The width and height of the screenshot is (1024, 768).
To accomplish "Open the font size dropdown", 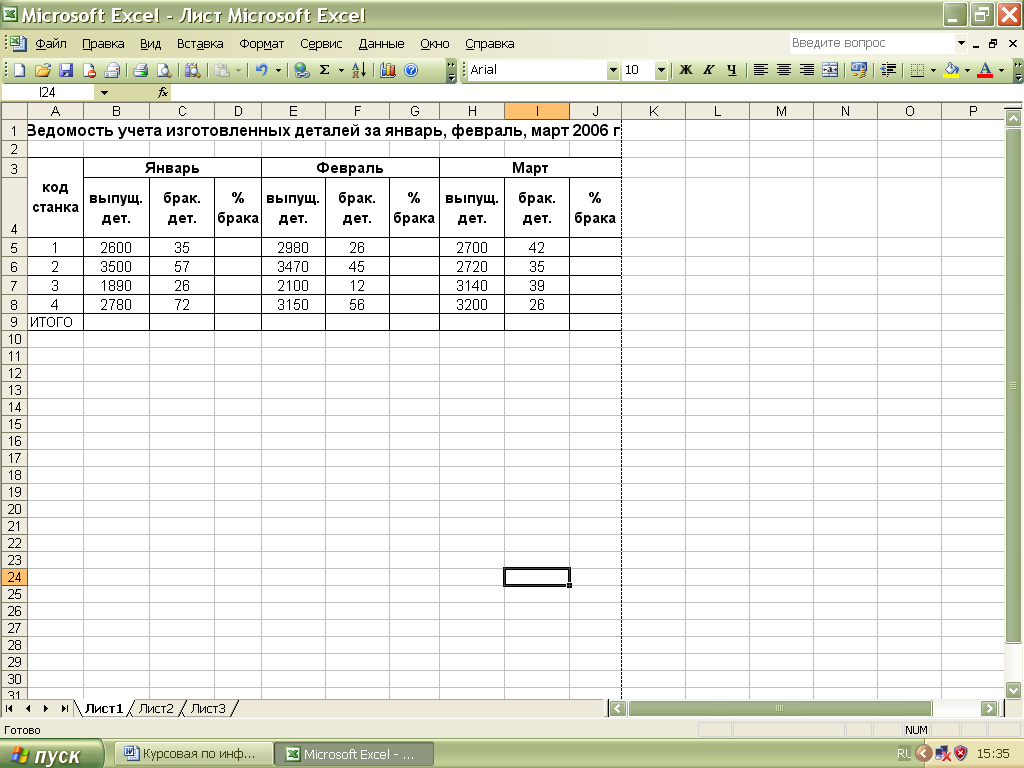I will click(661, 70).
